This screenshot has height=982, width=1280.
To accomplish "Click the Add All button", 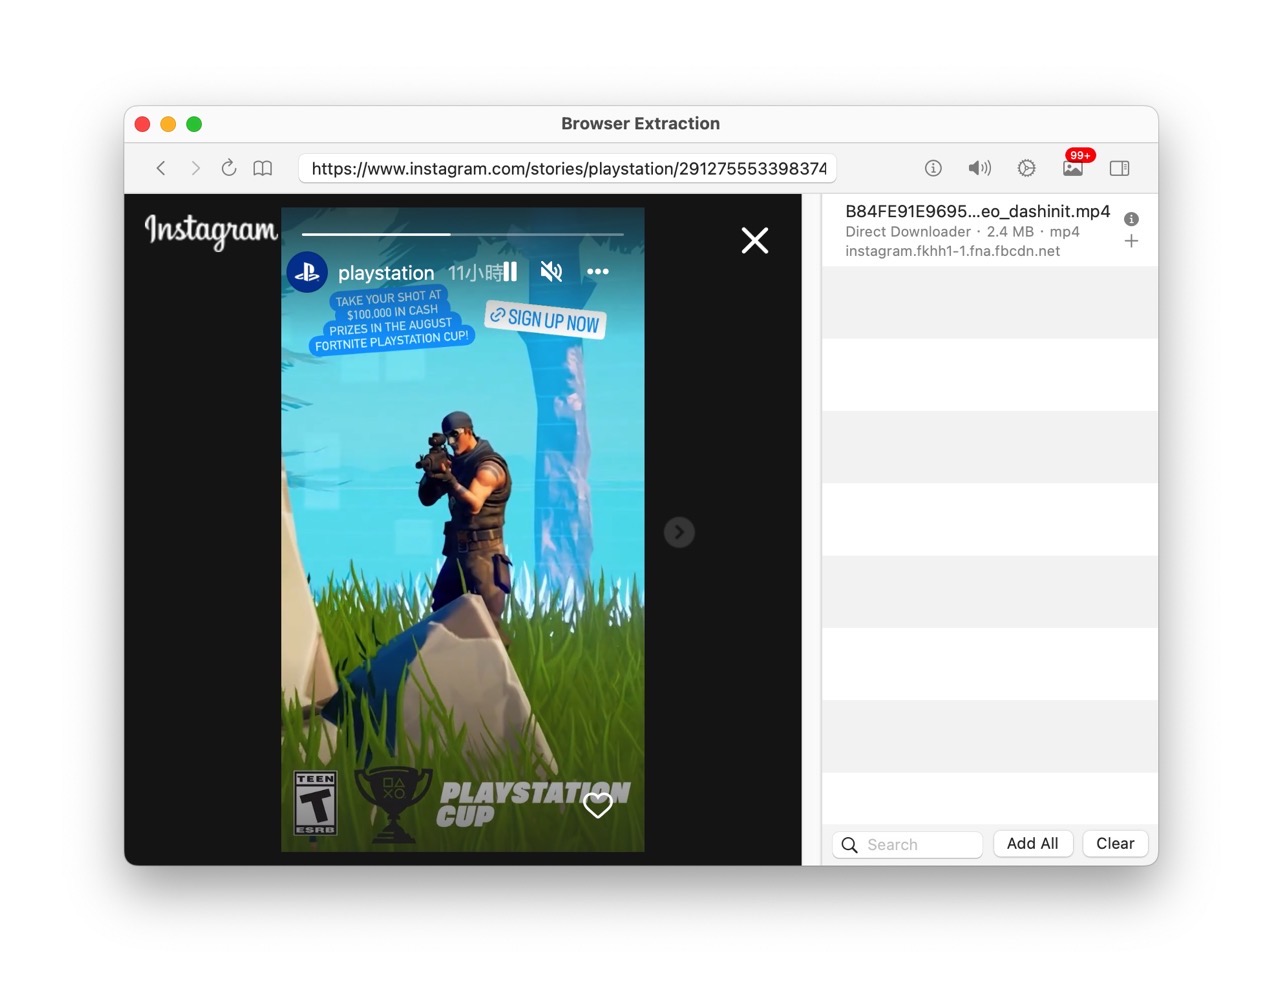I will tap(1033, 844).
